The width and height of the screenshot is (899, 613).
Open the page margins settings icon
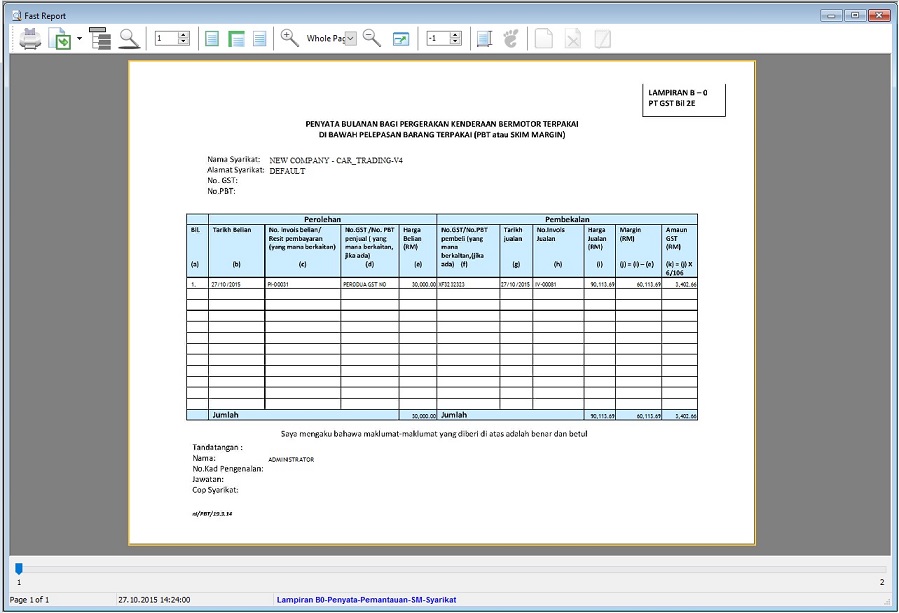[484, 39]
